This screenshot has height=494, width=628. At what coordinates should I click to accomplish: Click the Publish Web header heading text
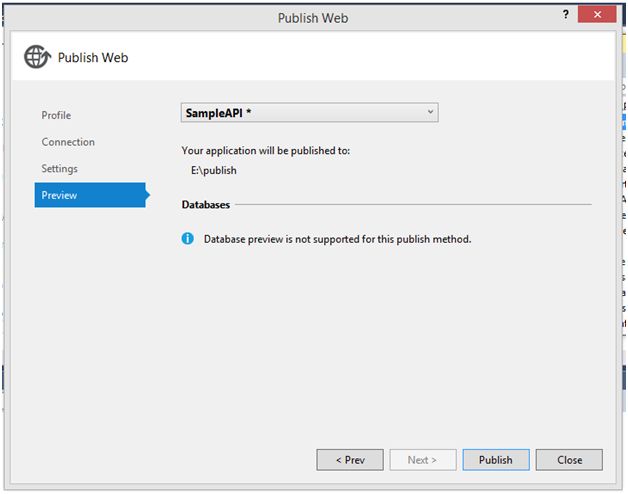point(93,57)
